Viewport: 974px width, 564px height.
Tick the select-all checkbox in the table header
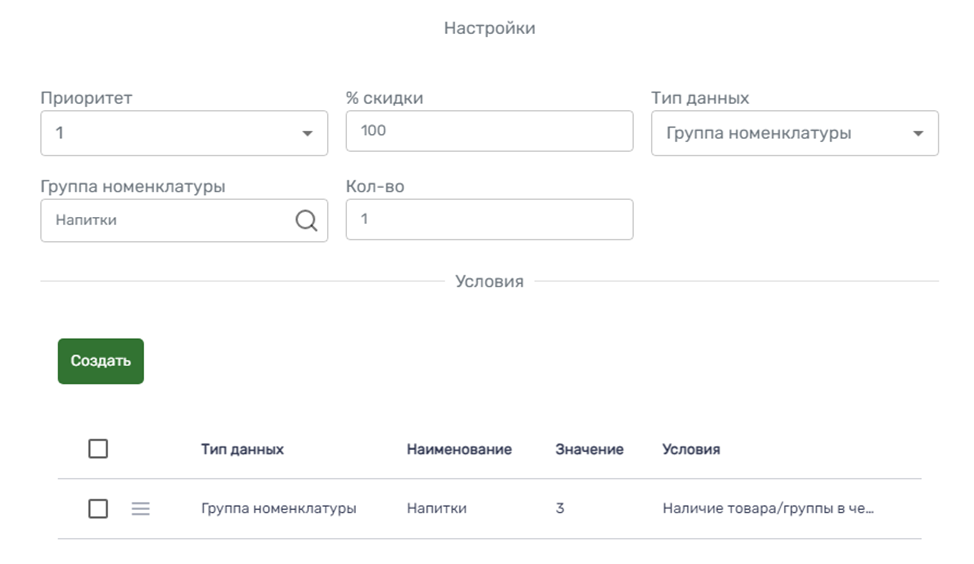coord(98,449)
